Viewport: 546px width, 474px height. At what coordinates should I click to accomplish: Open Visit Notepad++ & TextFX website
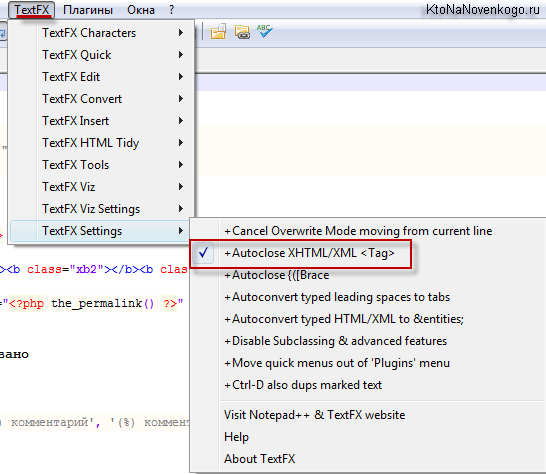[368, 415]
